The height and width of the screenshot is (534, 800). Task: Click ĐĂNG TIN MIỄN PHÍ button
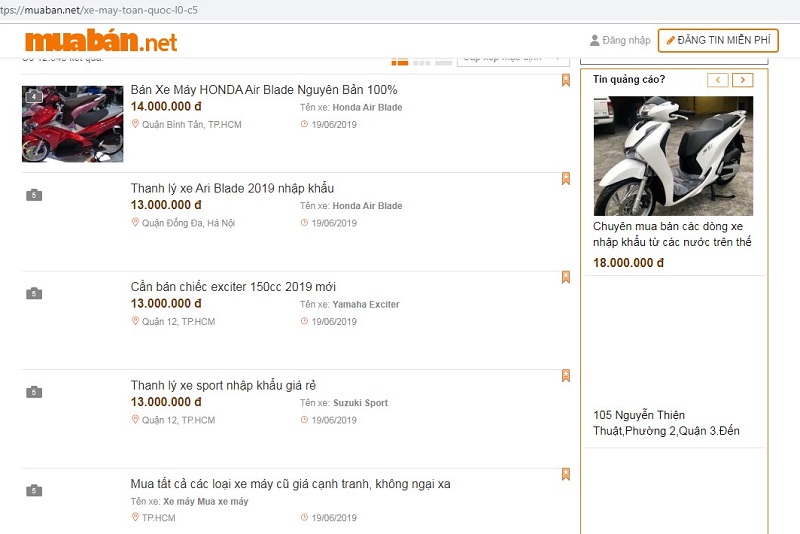(718, 40)
